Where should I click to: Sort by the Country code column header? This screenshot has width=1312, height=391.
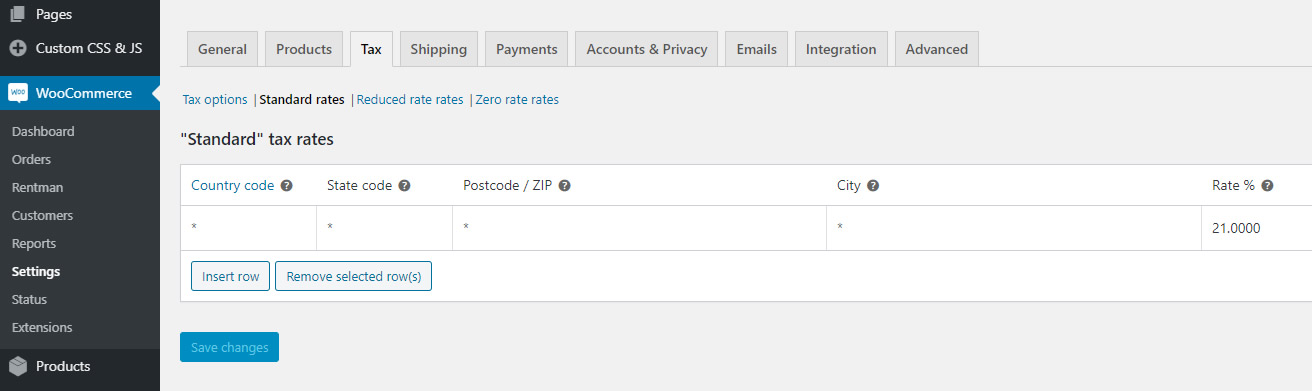pos(232,186)
